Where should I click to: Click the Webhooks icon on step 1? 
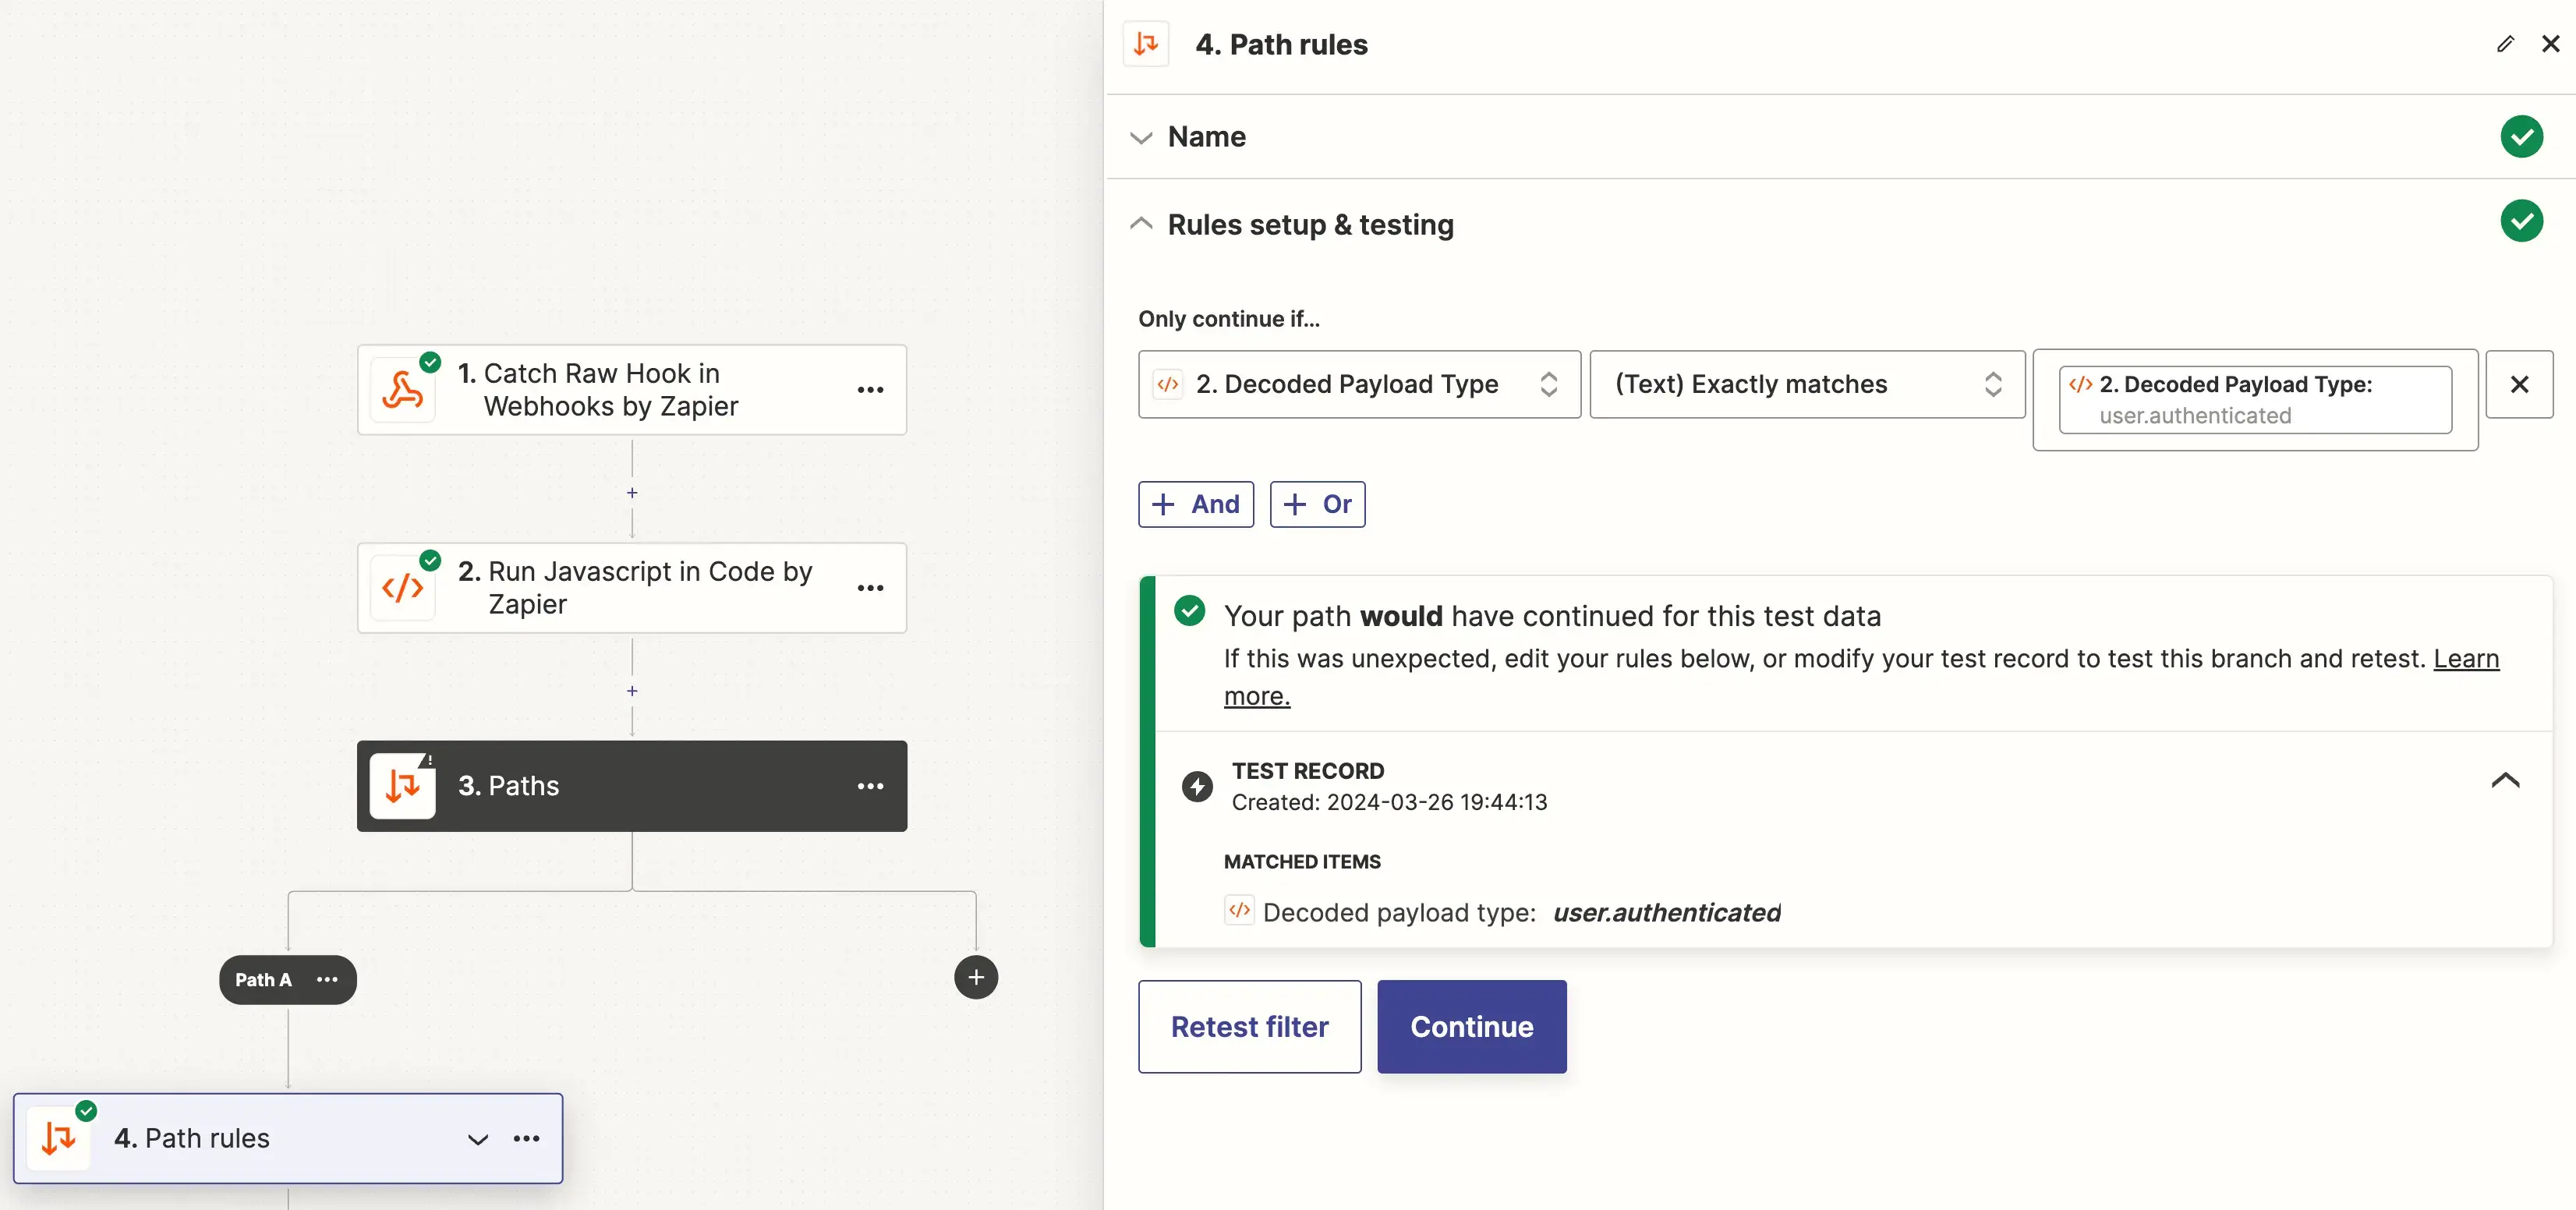click(403, 390)
